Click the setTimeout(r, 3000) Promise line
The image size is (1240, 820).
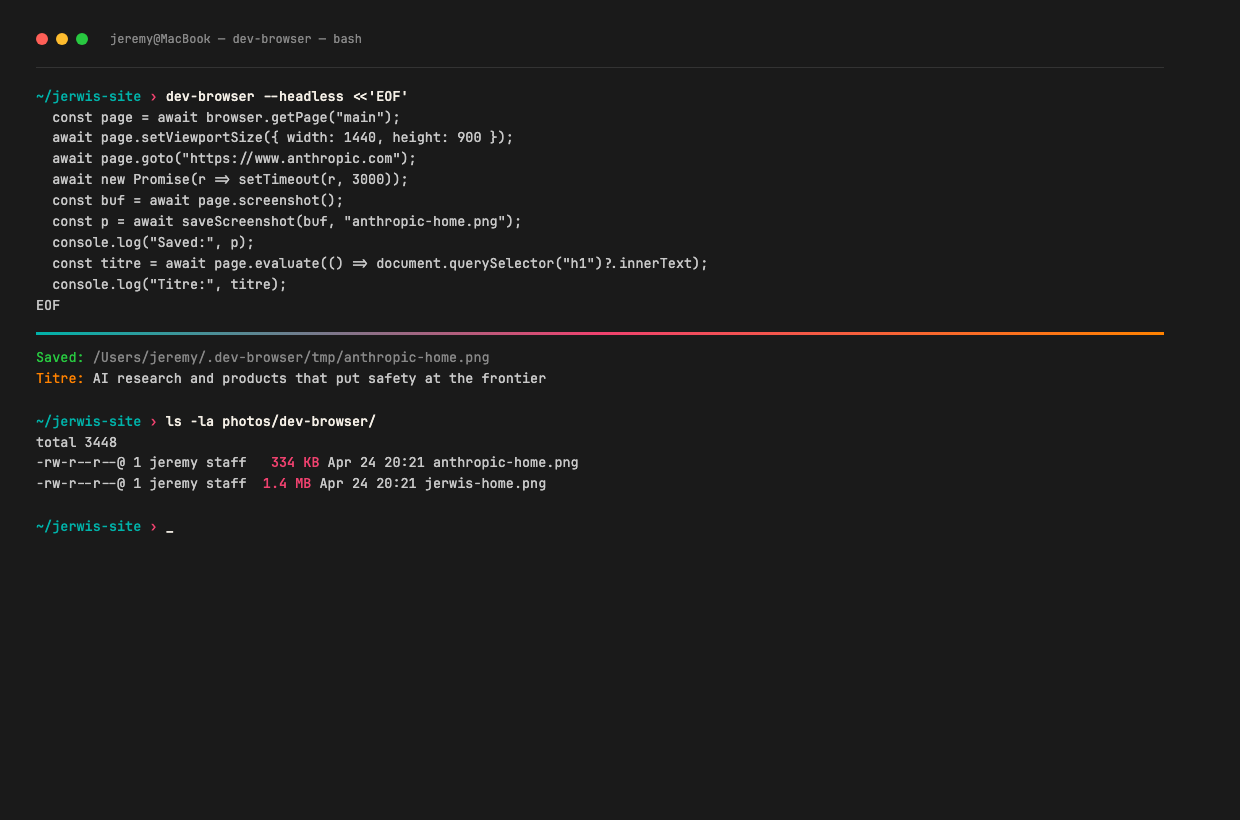click(230, 180)
